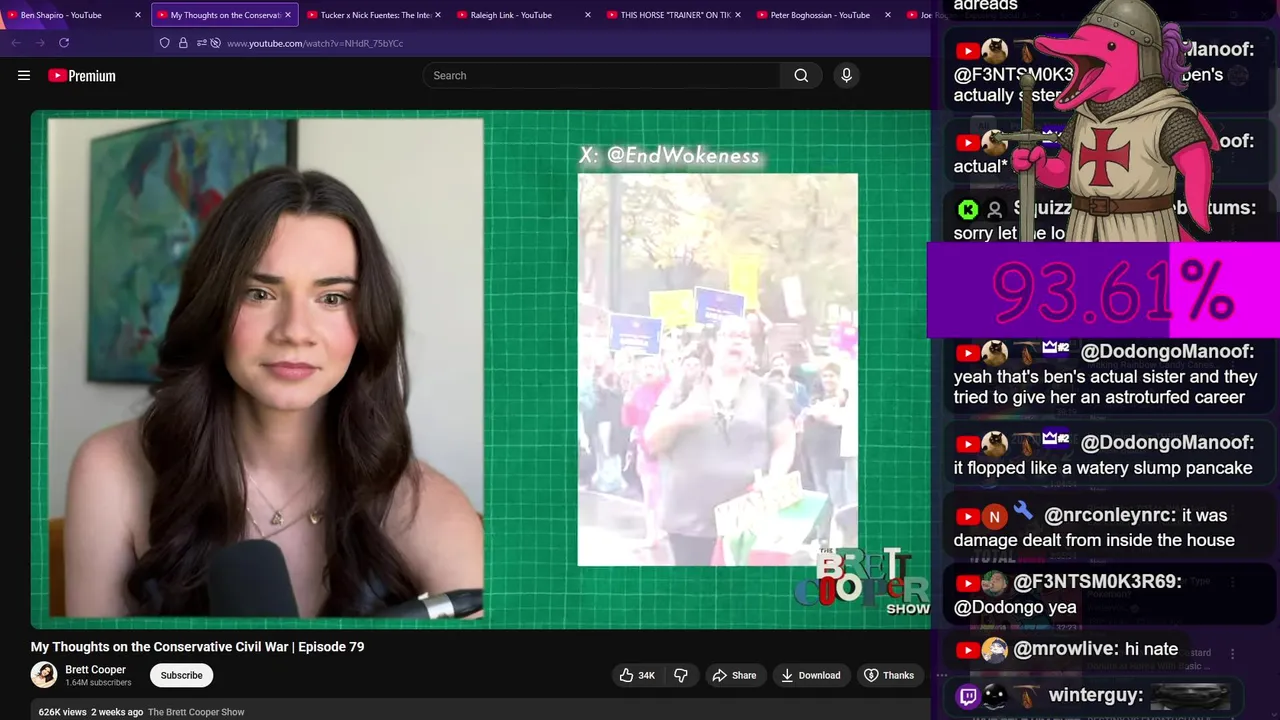Close the Peter Boghossian - YouTube tab
The height and width of the screenshot is (720, 1280).
[888, 15]
